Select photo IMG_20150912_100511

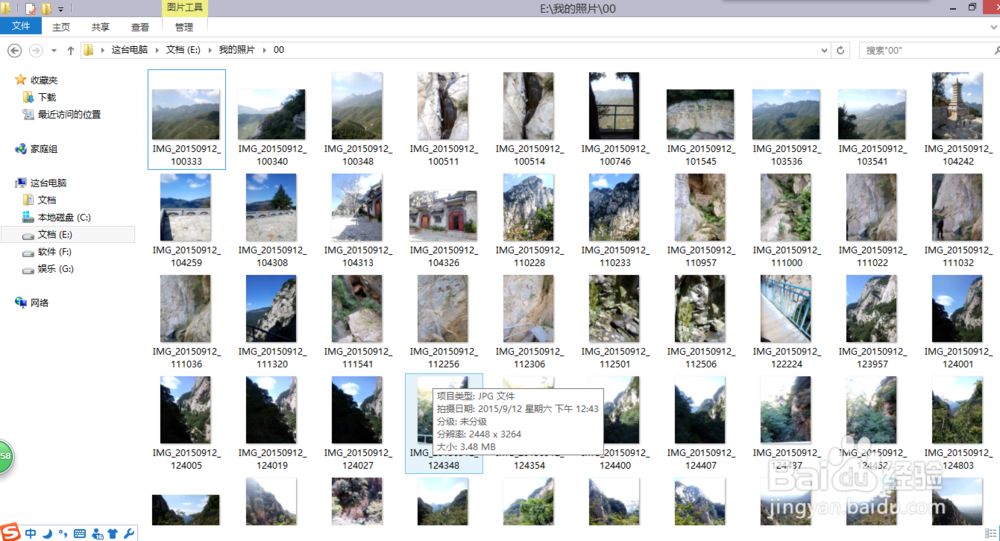tap(443, 119)
